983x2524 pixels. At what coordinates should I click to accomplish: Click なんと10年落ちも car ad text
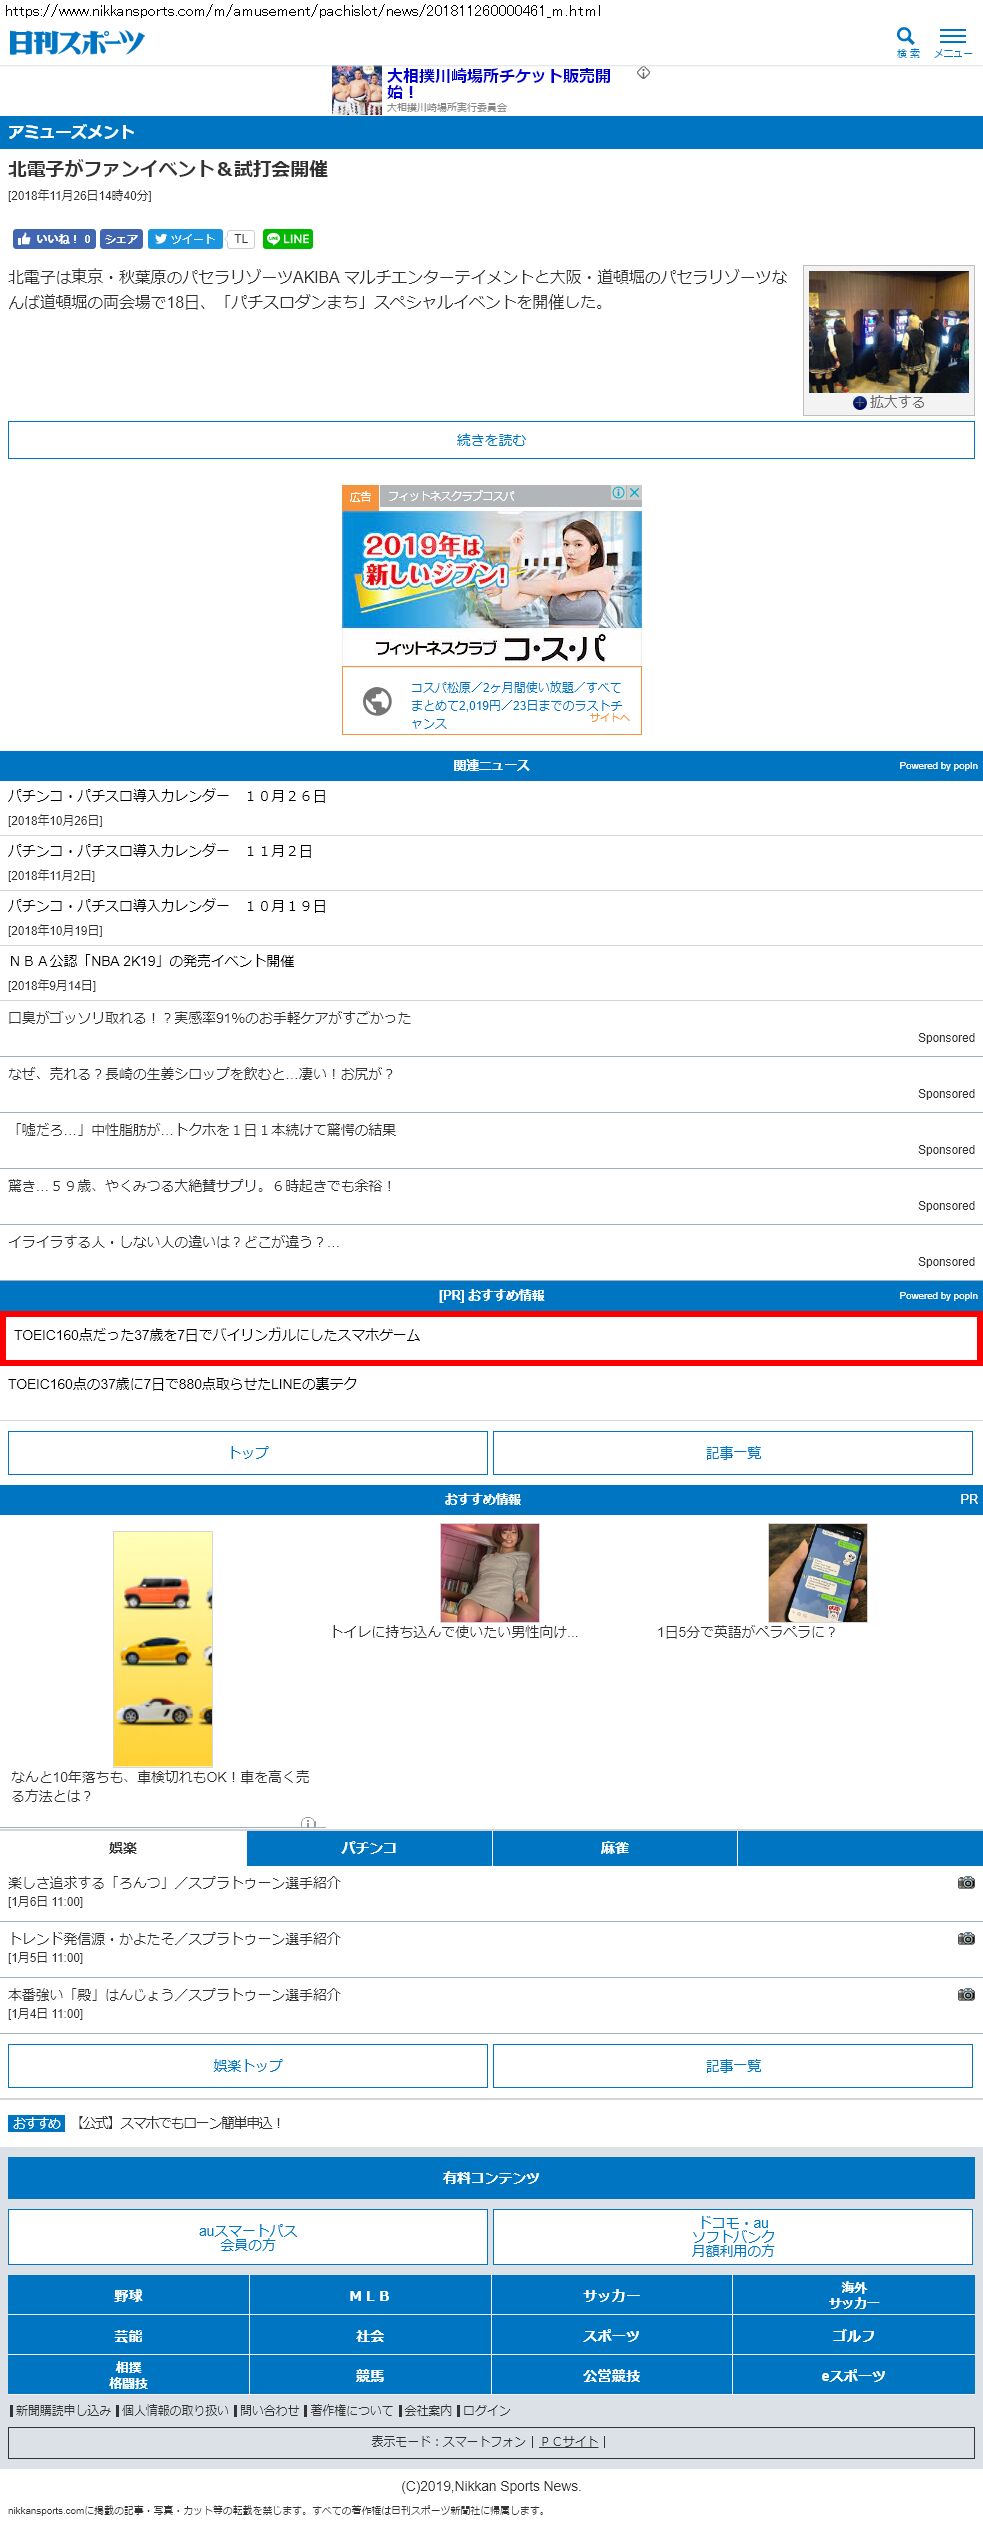click(x=160, y=1787)
